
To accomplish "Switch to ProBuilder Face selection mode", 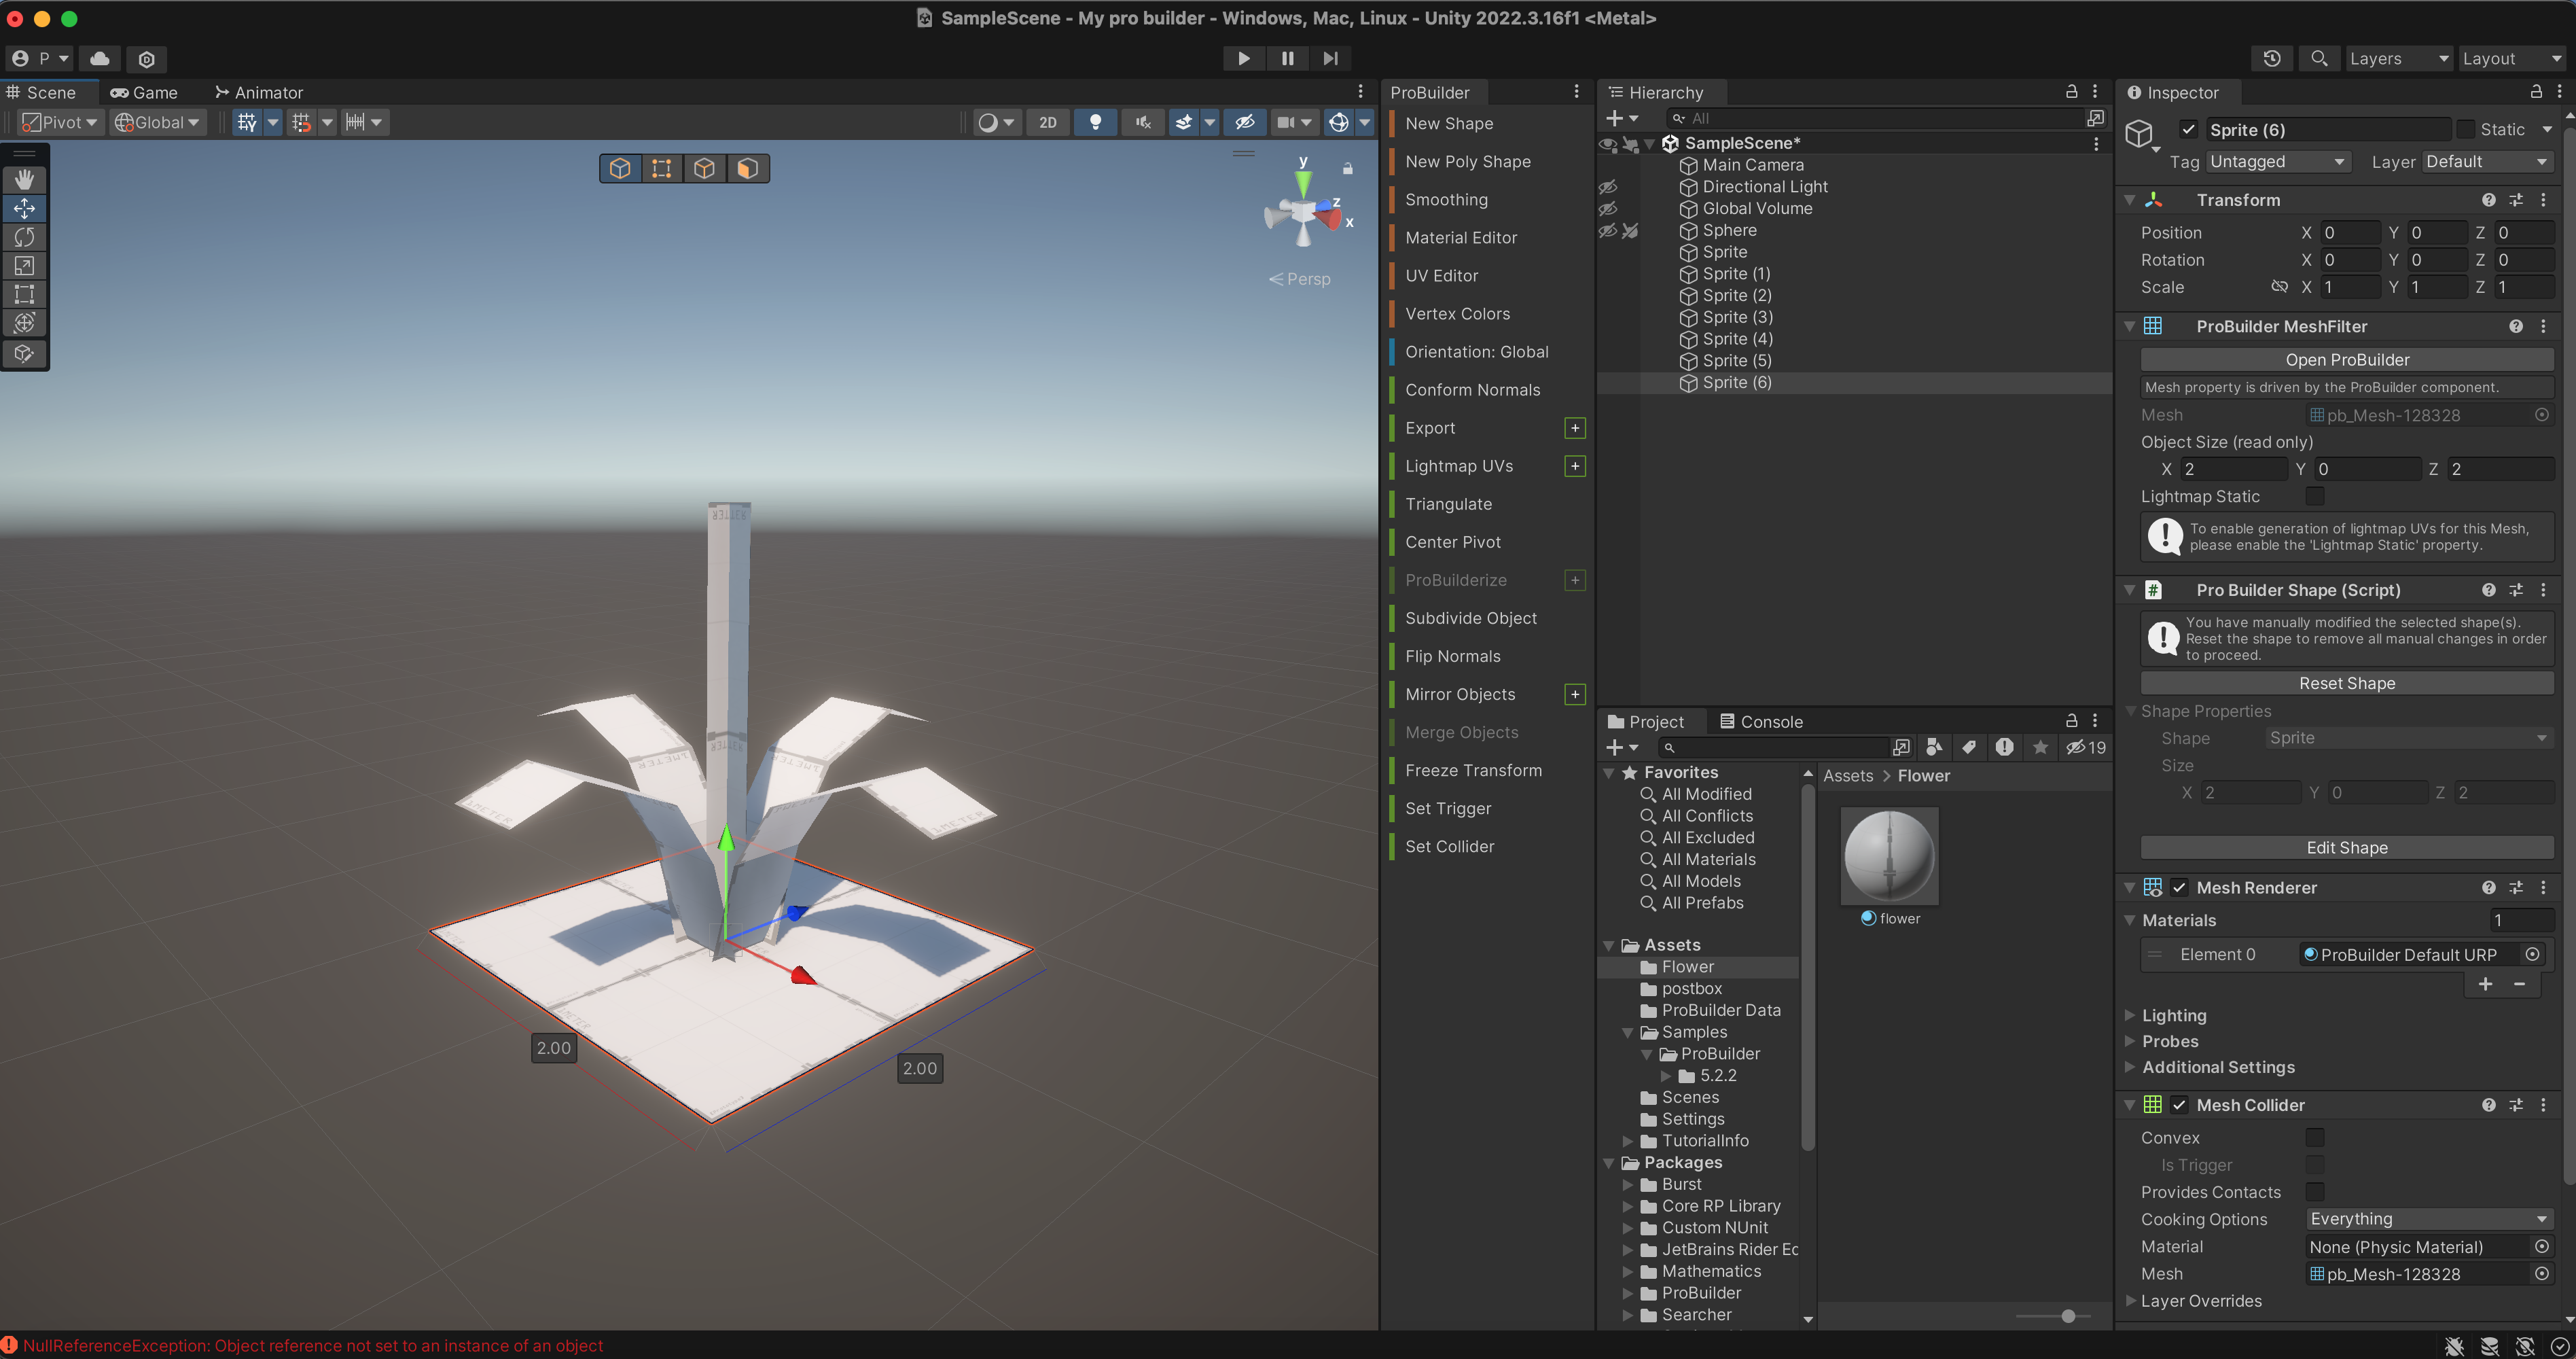I will (748, 168).
